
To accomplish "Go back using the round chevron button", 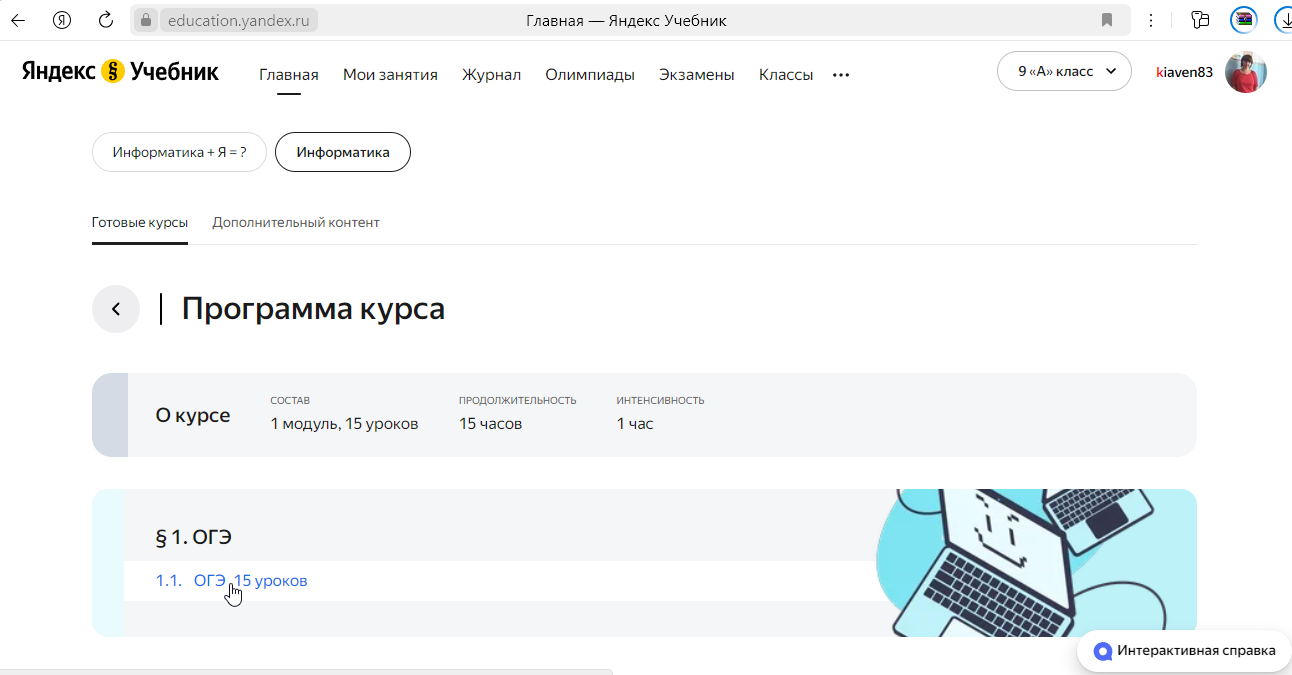I will tap(116, 309).
